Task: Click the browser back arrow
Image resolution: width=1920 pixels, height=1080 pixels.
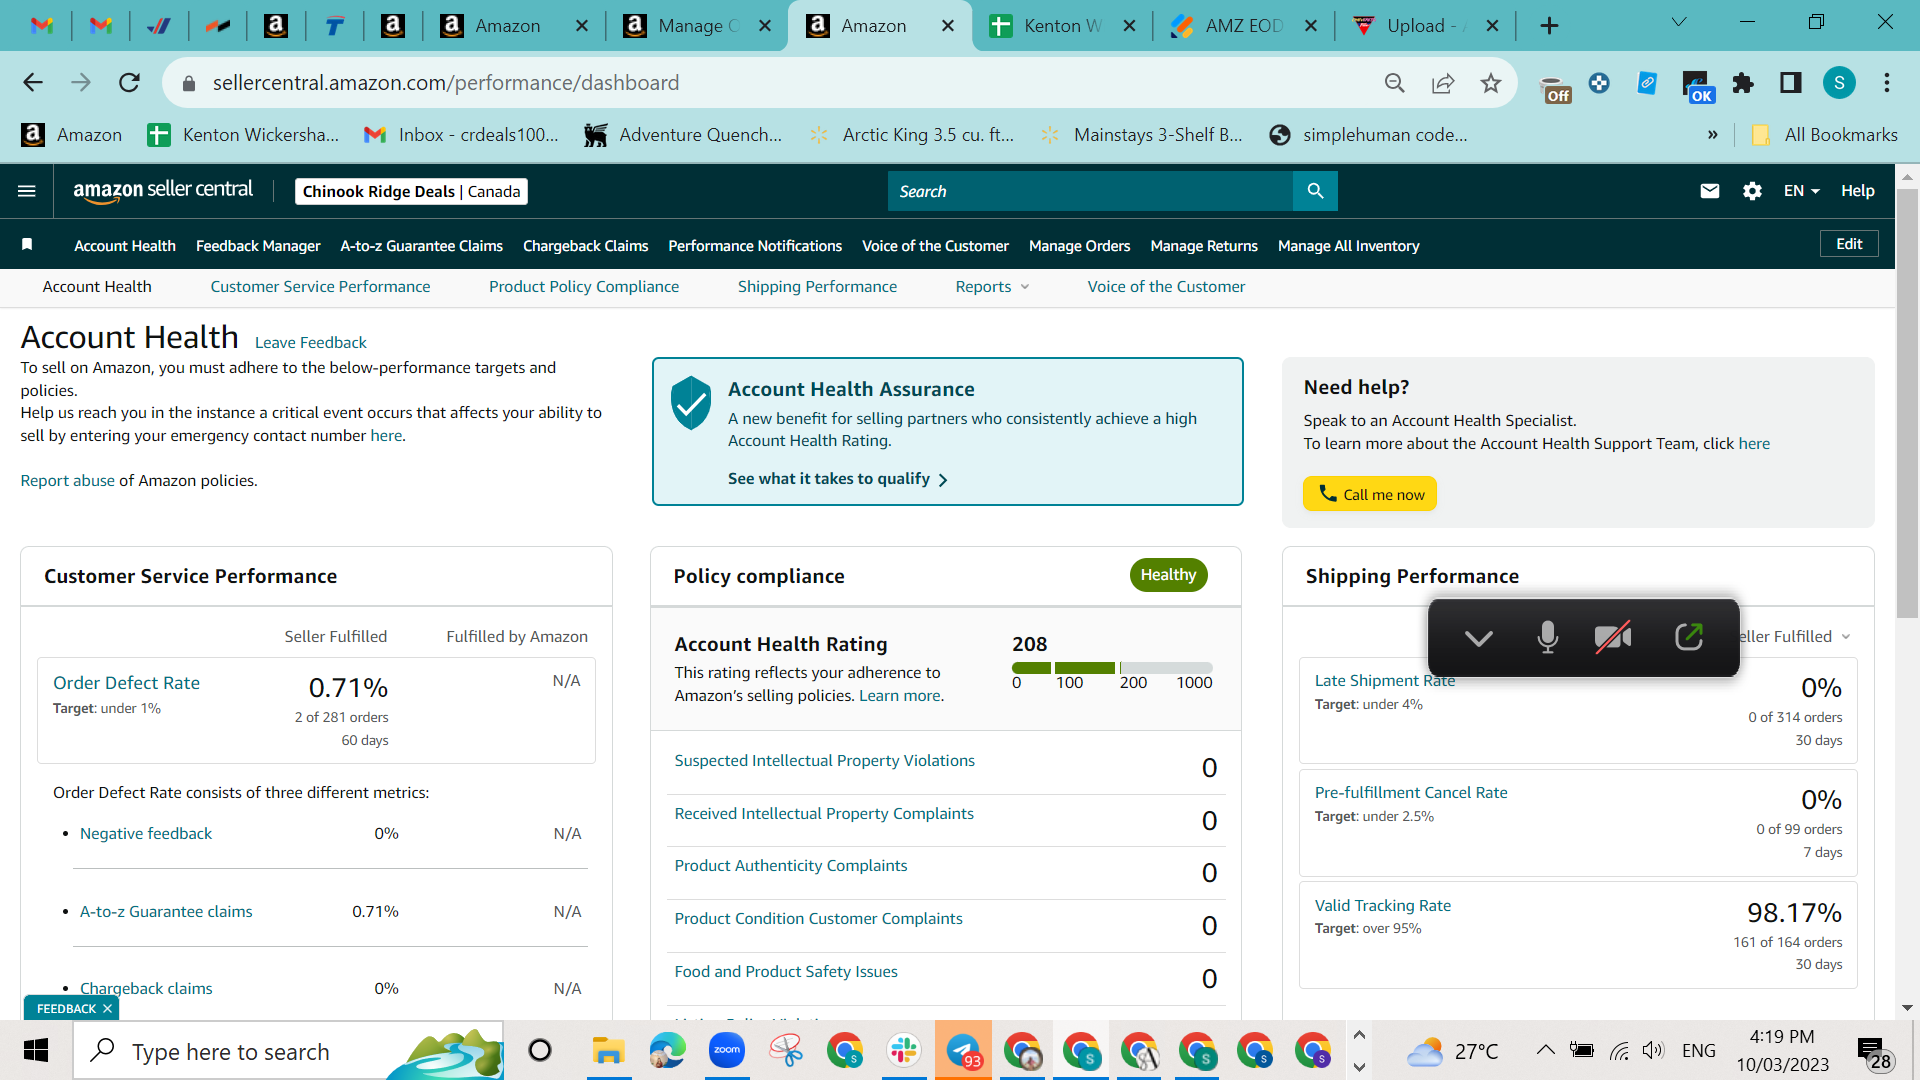Action: tap(33, 83)
